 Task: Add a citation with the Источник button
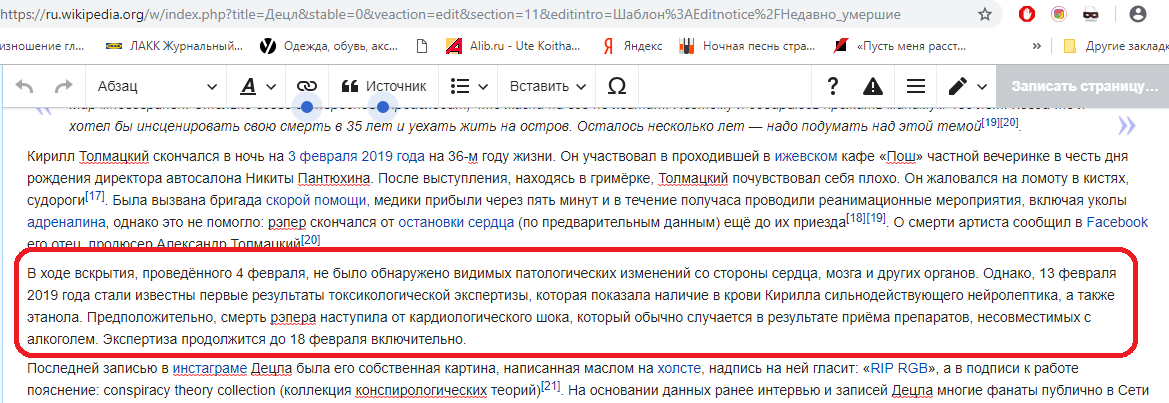click(x=383, y=86)
